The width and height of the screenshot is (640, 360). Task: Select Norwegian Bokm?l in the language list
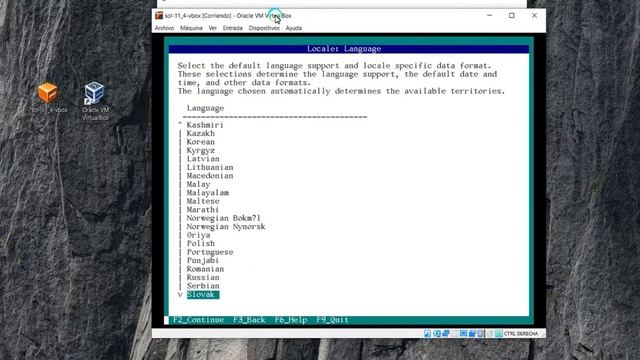[223, 218]
